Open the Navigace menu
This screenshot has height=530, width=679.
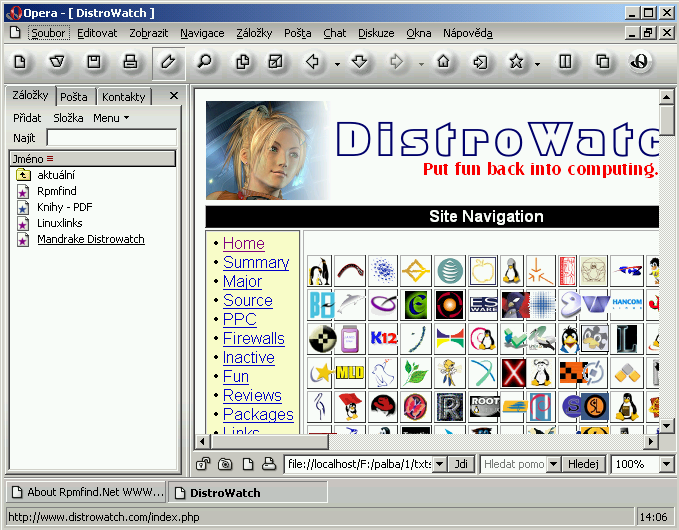click(202, 33)
